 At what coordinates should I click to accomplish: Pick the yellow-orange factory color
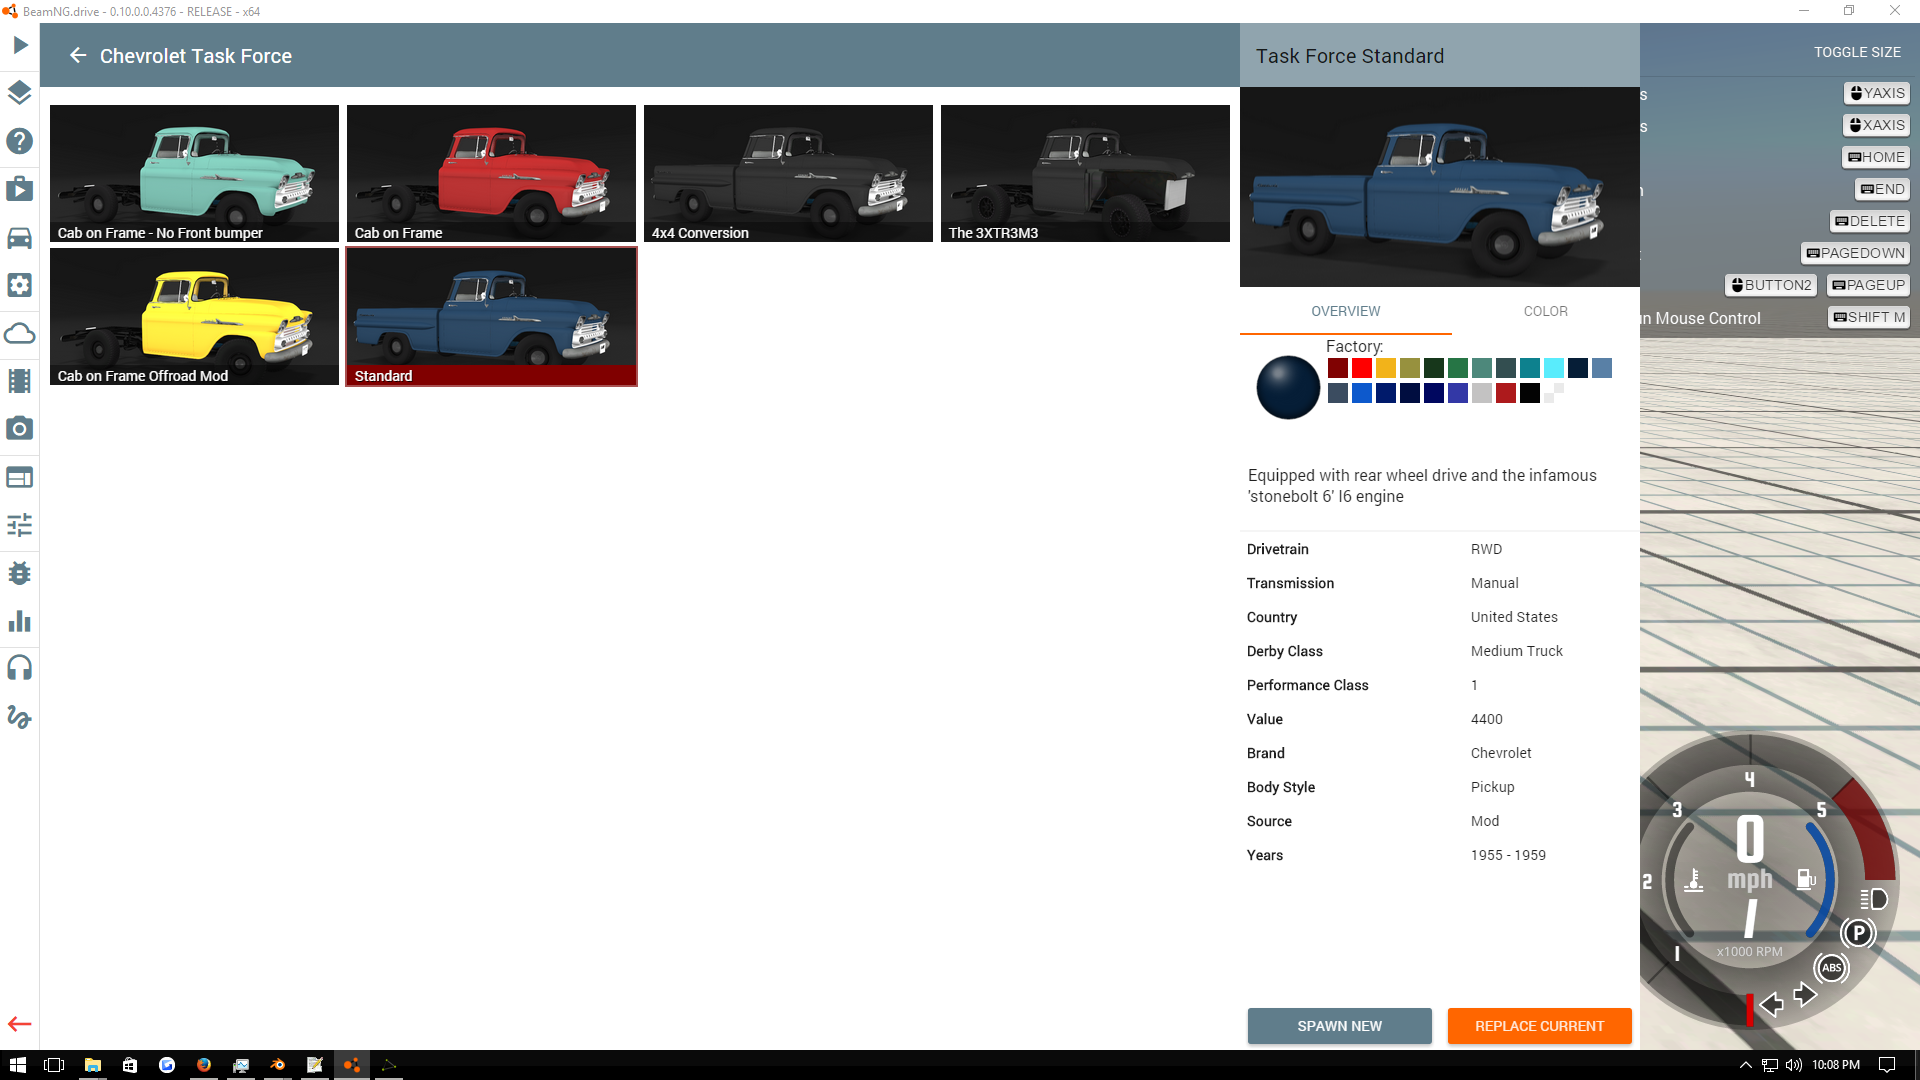tap(1386, 368)
